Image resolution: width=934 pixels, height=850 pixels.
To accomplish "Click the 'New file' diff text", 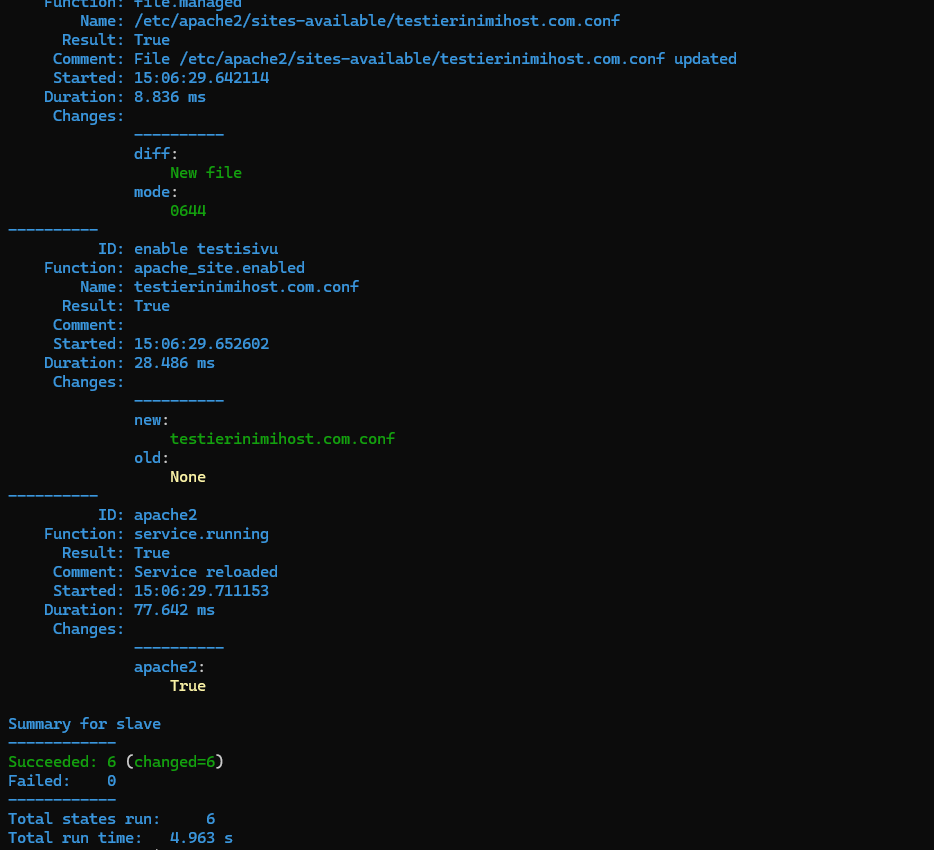I will tap(206, 173).
